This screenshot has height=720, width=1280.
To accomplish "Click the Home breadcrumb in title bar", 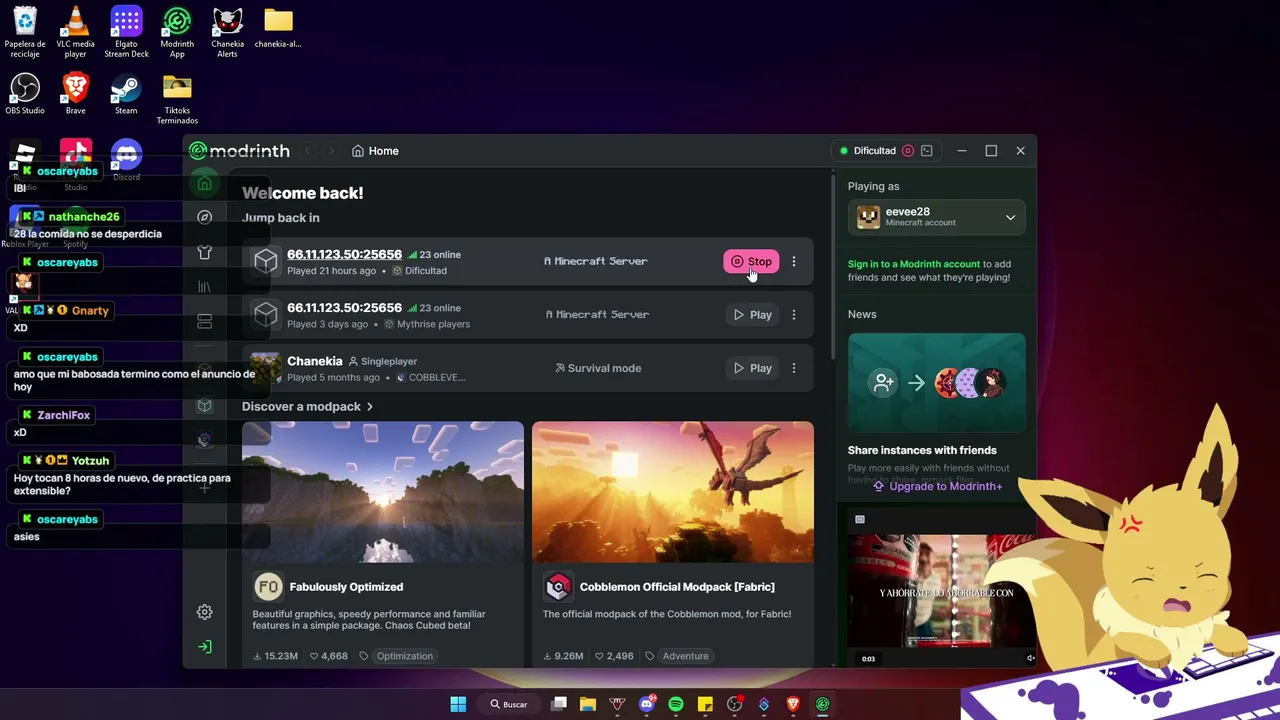I will click(x=375, y=151).
